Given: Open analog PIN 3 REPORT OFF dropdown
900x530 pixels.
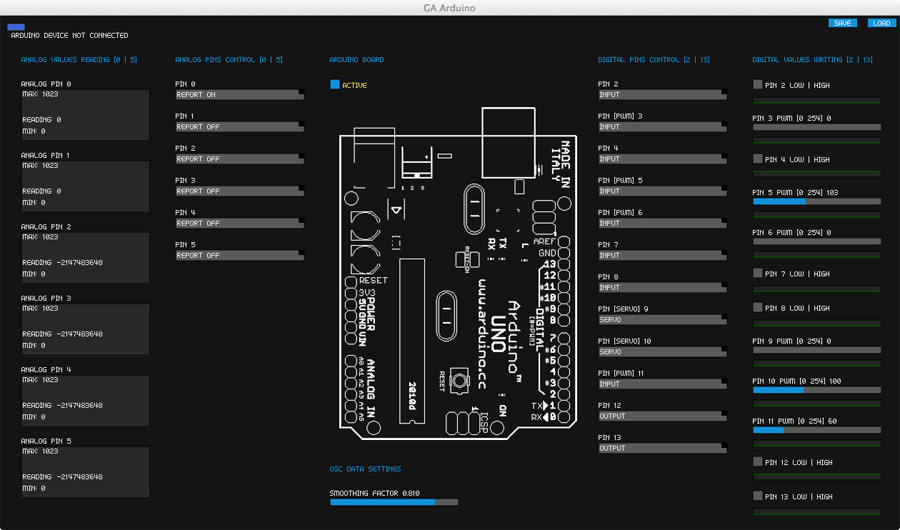Looking at the screenshot, I should point(240,191).
